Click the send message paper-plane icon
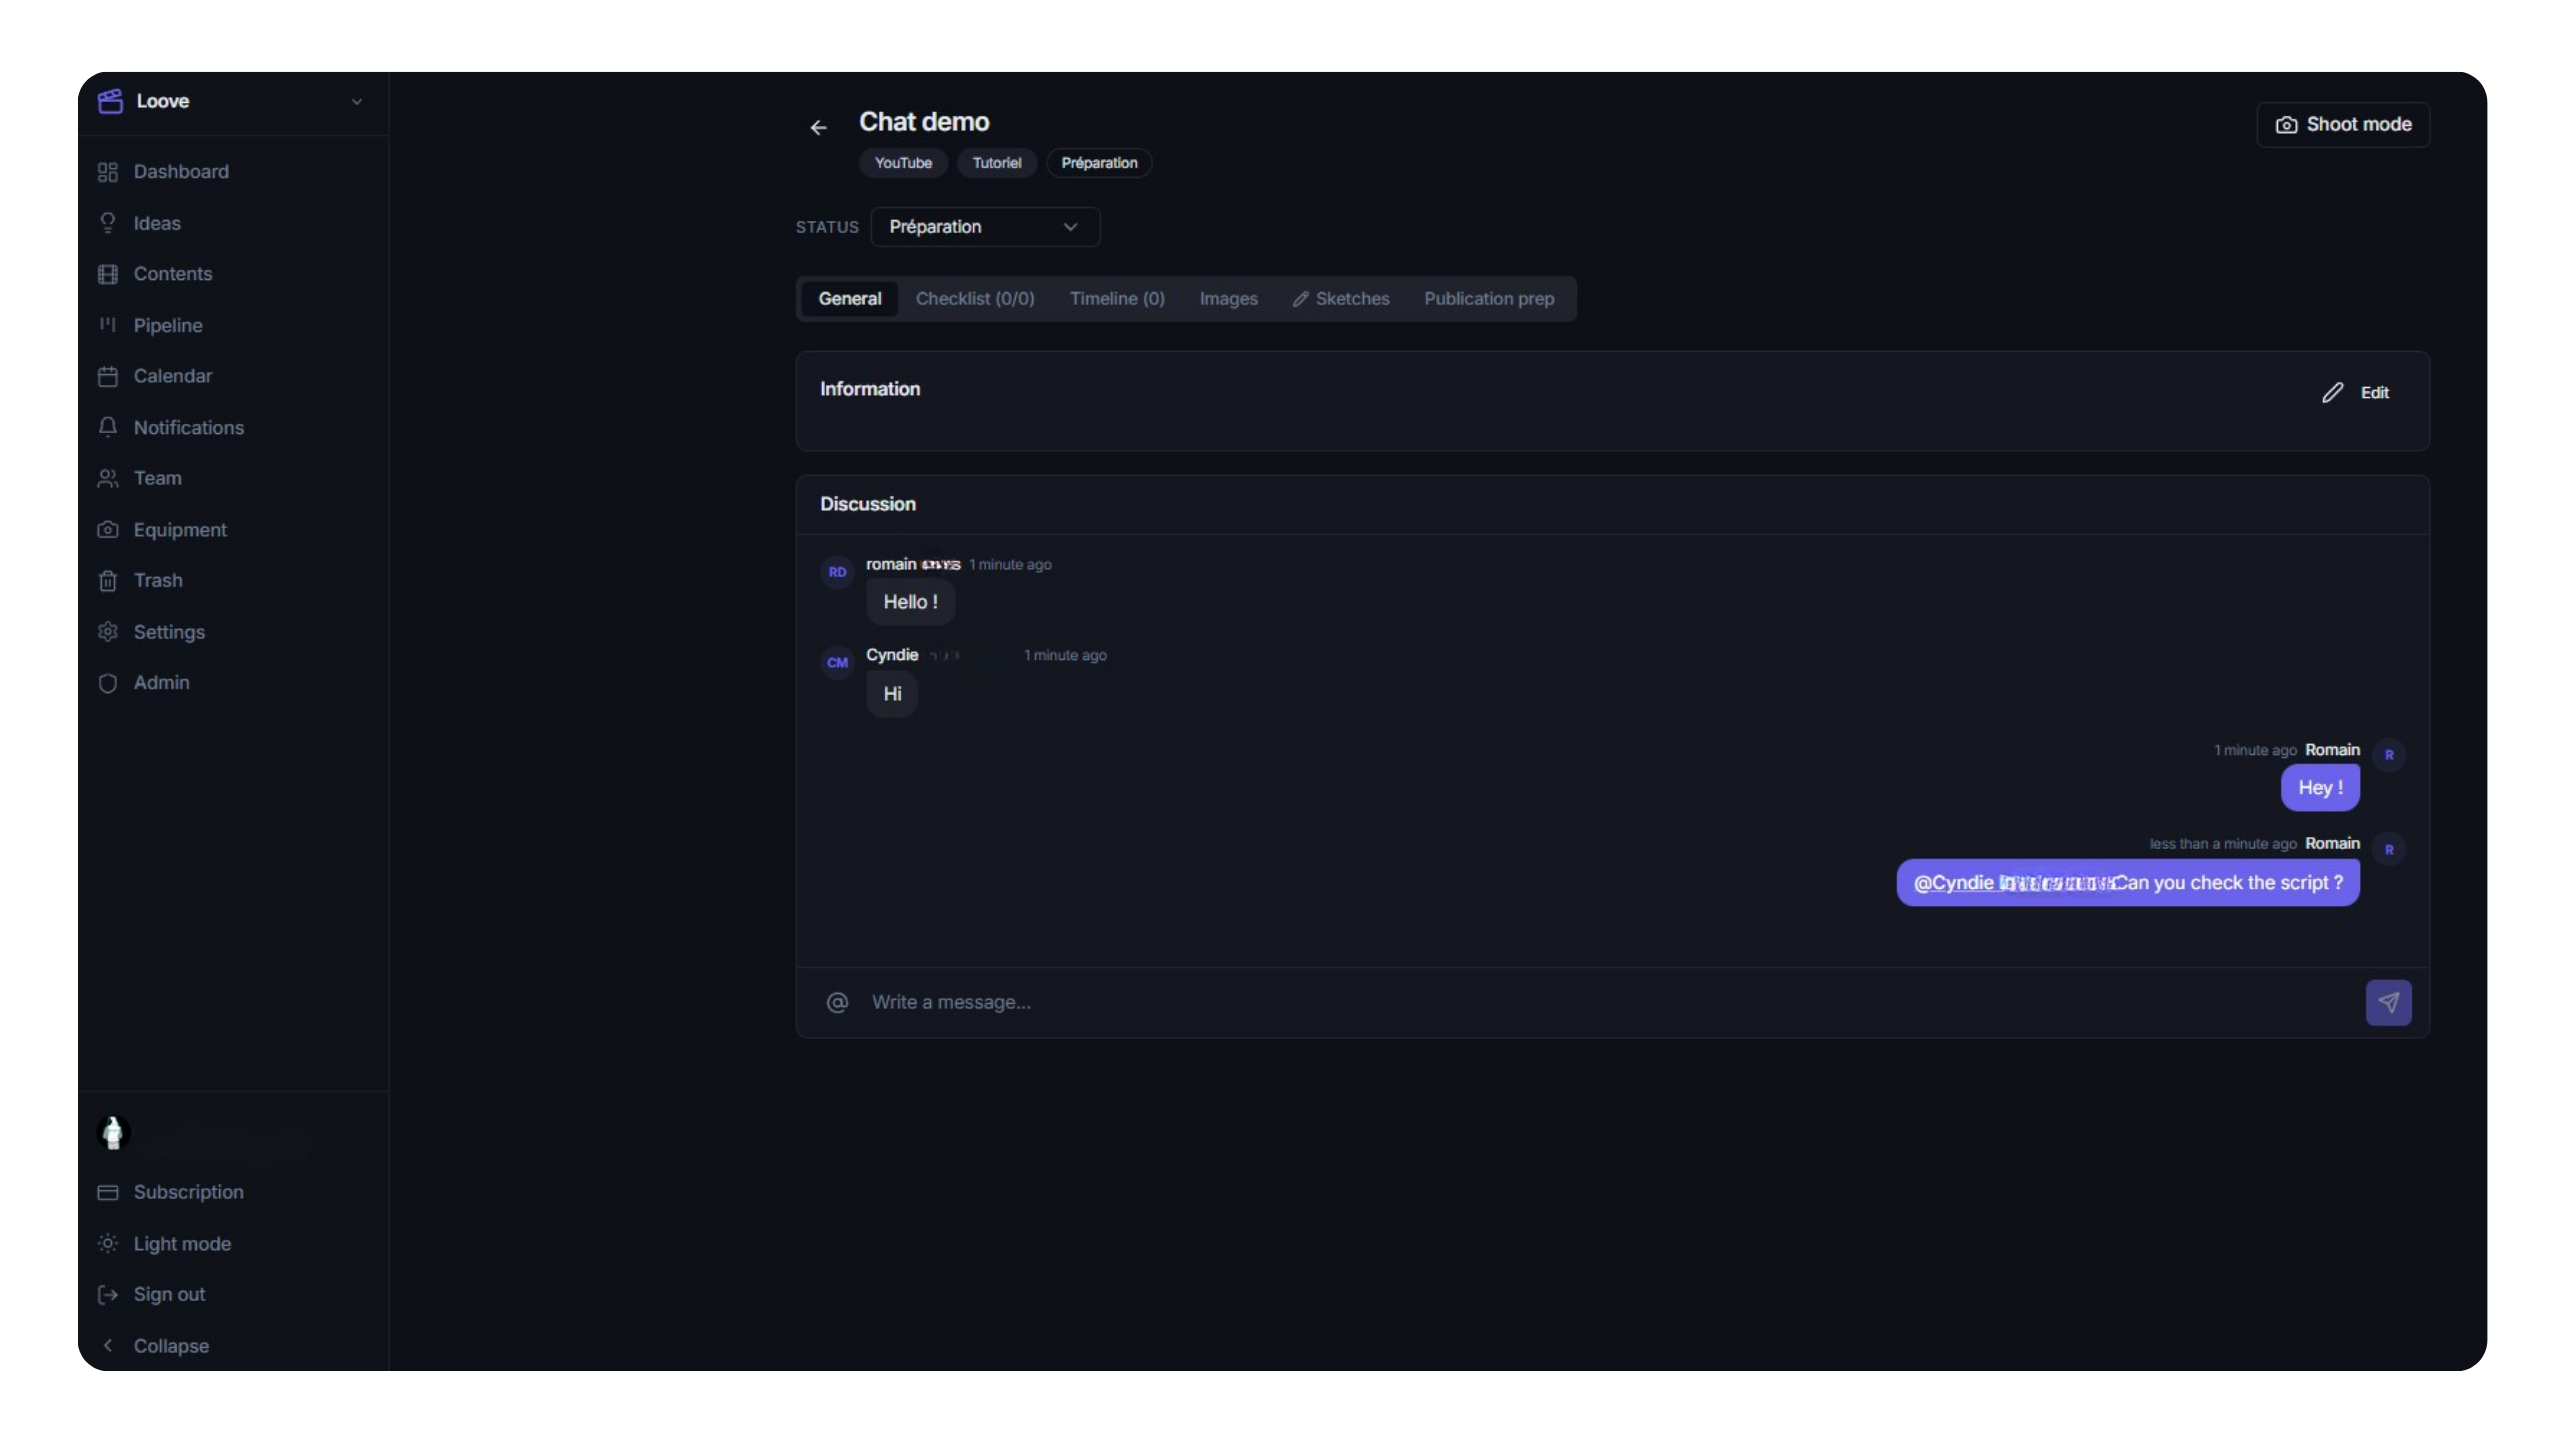The height and width of the screenshot is (1440, 2560). (x=2388, y=1002)
